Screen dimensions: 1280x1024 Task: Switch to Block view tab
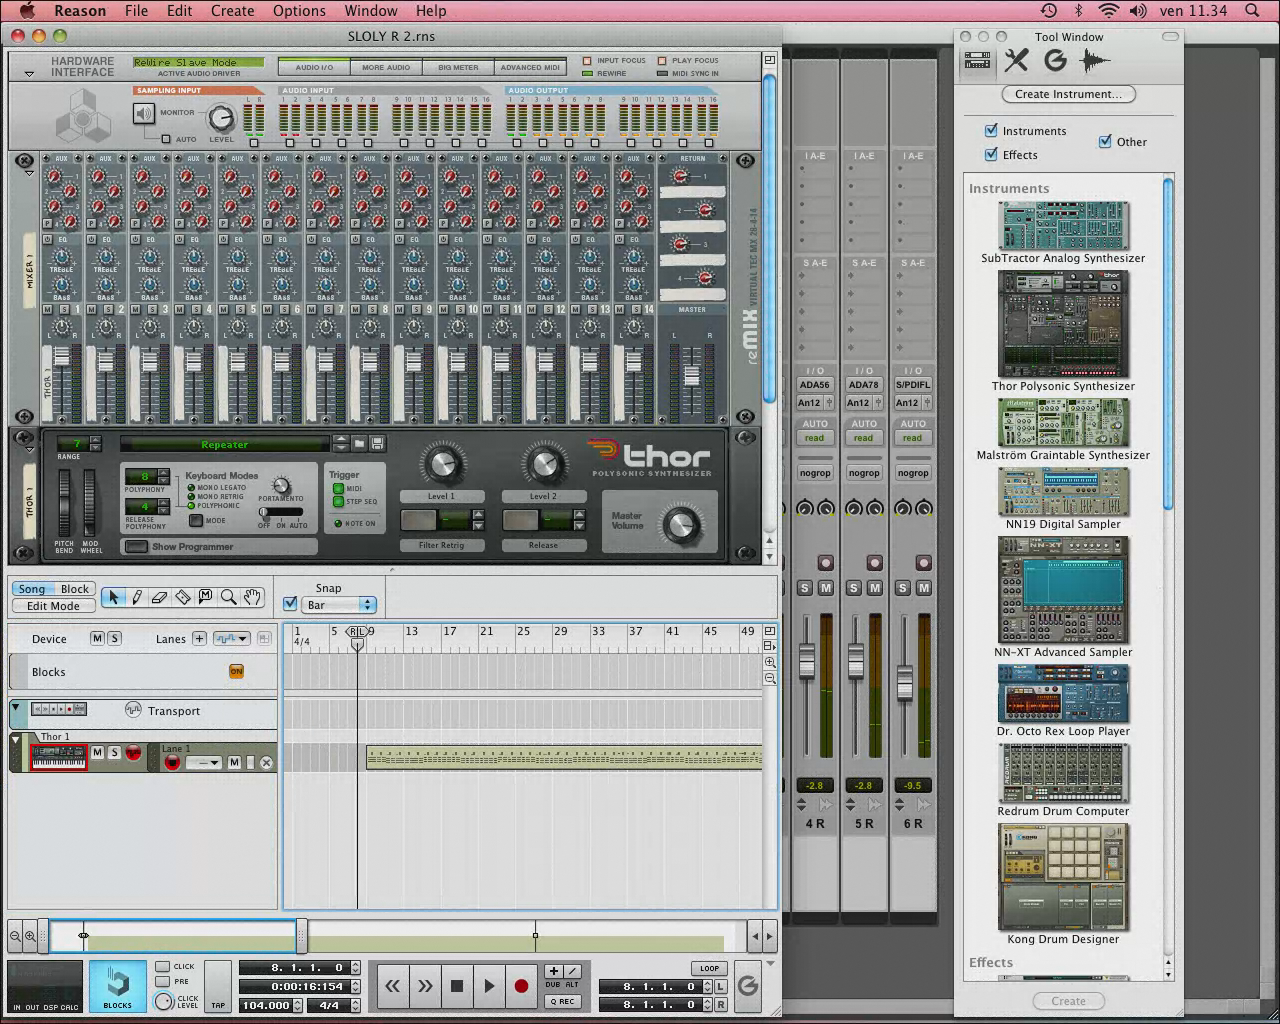(x=75, y=589)
